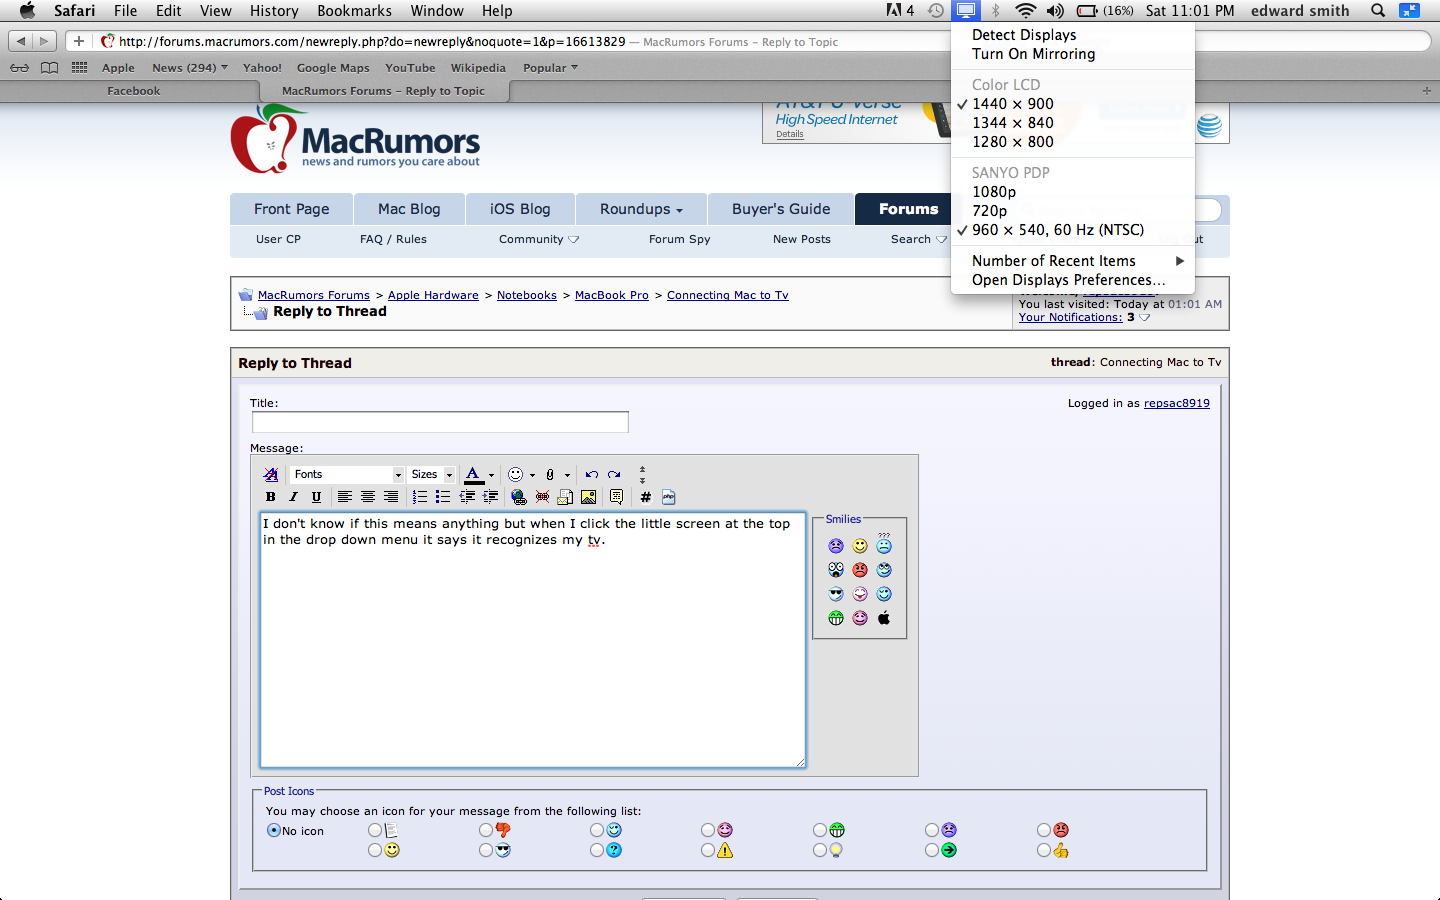Open the Bookmarks menu in menu bar
The width and height of the screenshot is (1440, 900).
click(354, 11)
